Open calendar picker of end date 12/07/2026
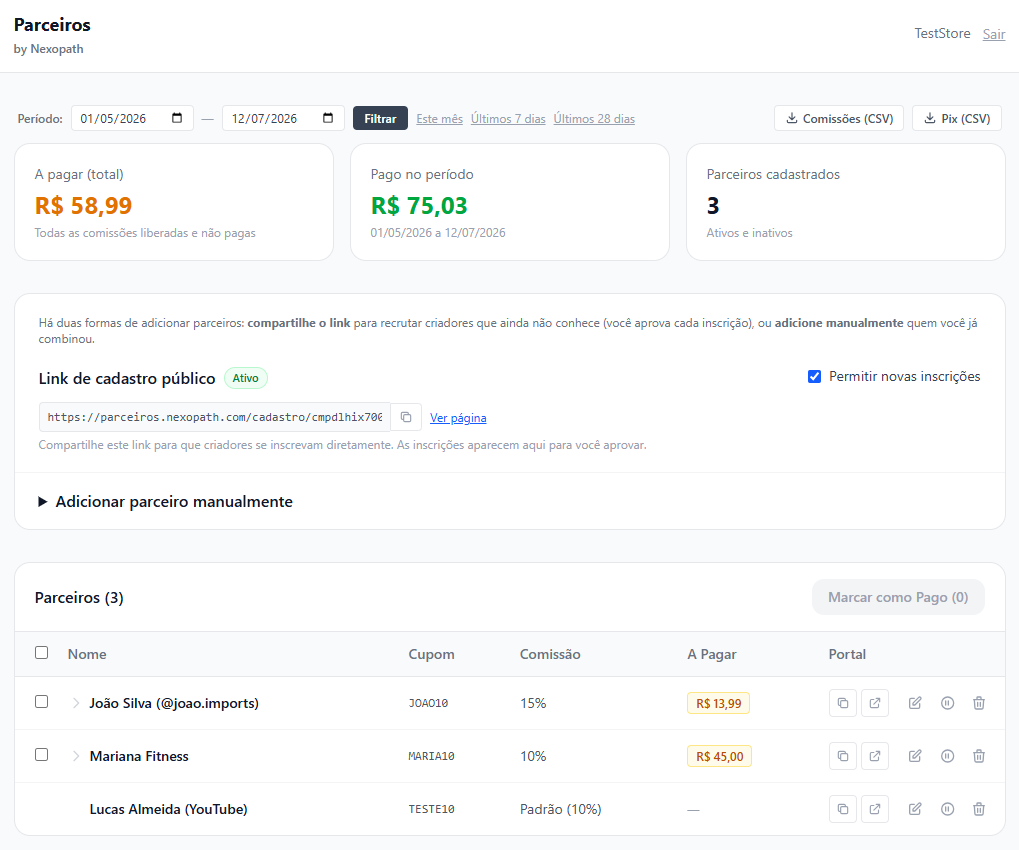This screenshot has height=850, width=1019. click(328, 118)
